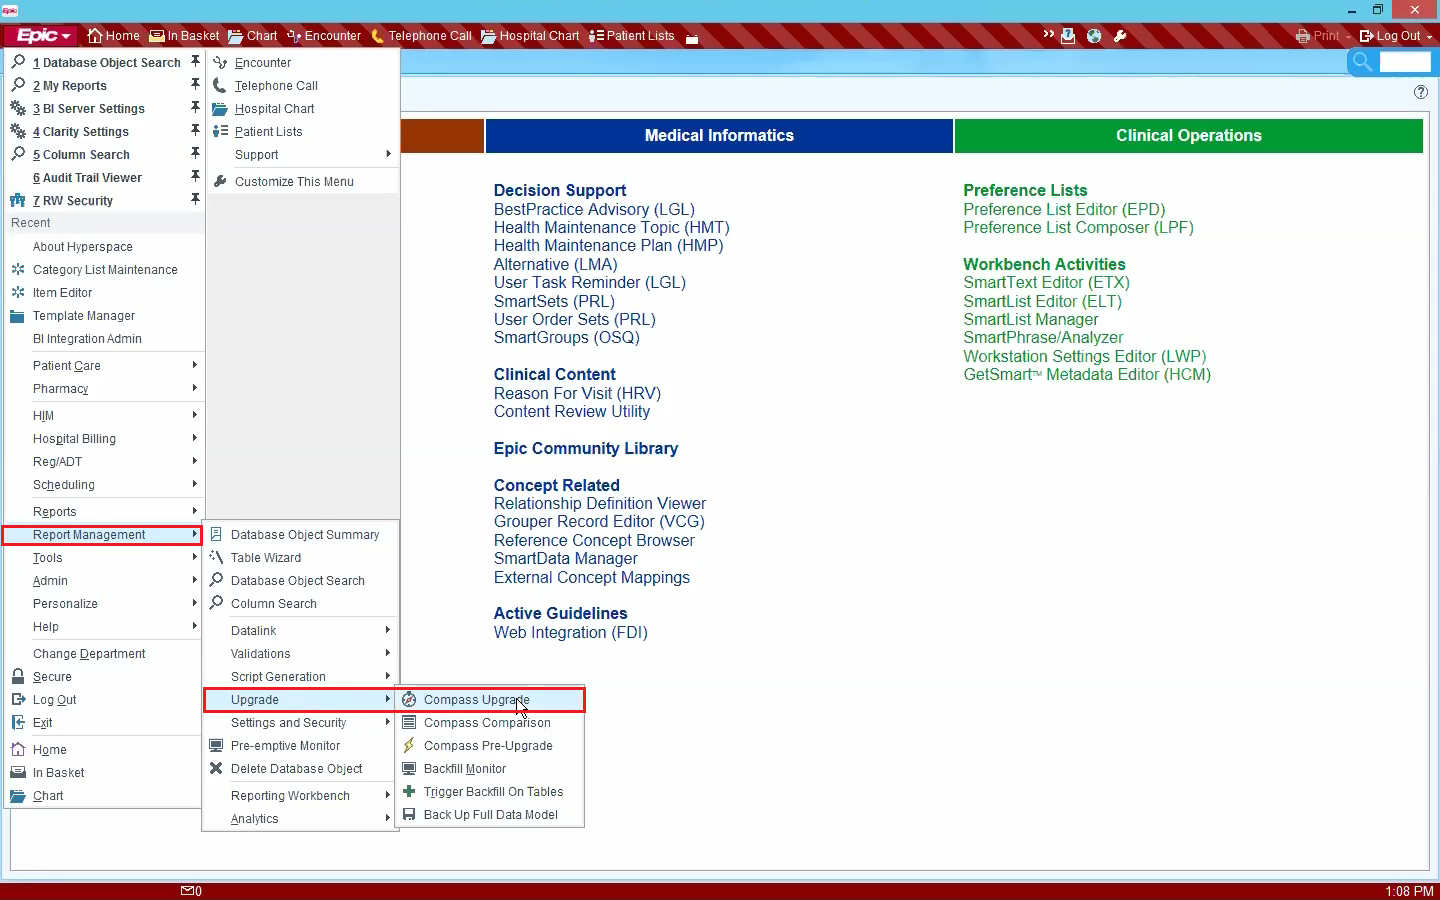This screenshot has width=1440, height=900.
Task: Unpin Audit Trail Viewer pin icon
Action: coord(195,176)
